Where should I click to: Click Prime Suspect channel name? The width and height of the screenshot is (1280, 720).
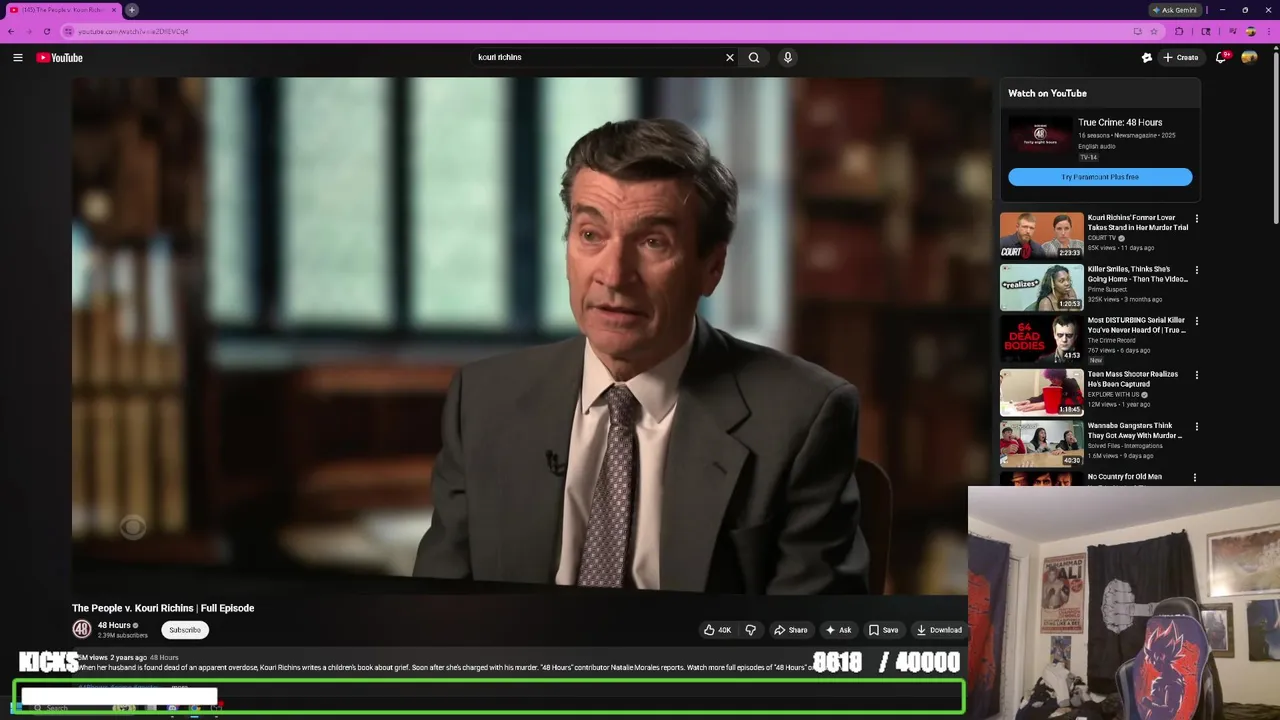coord(1106,290)
